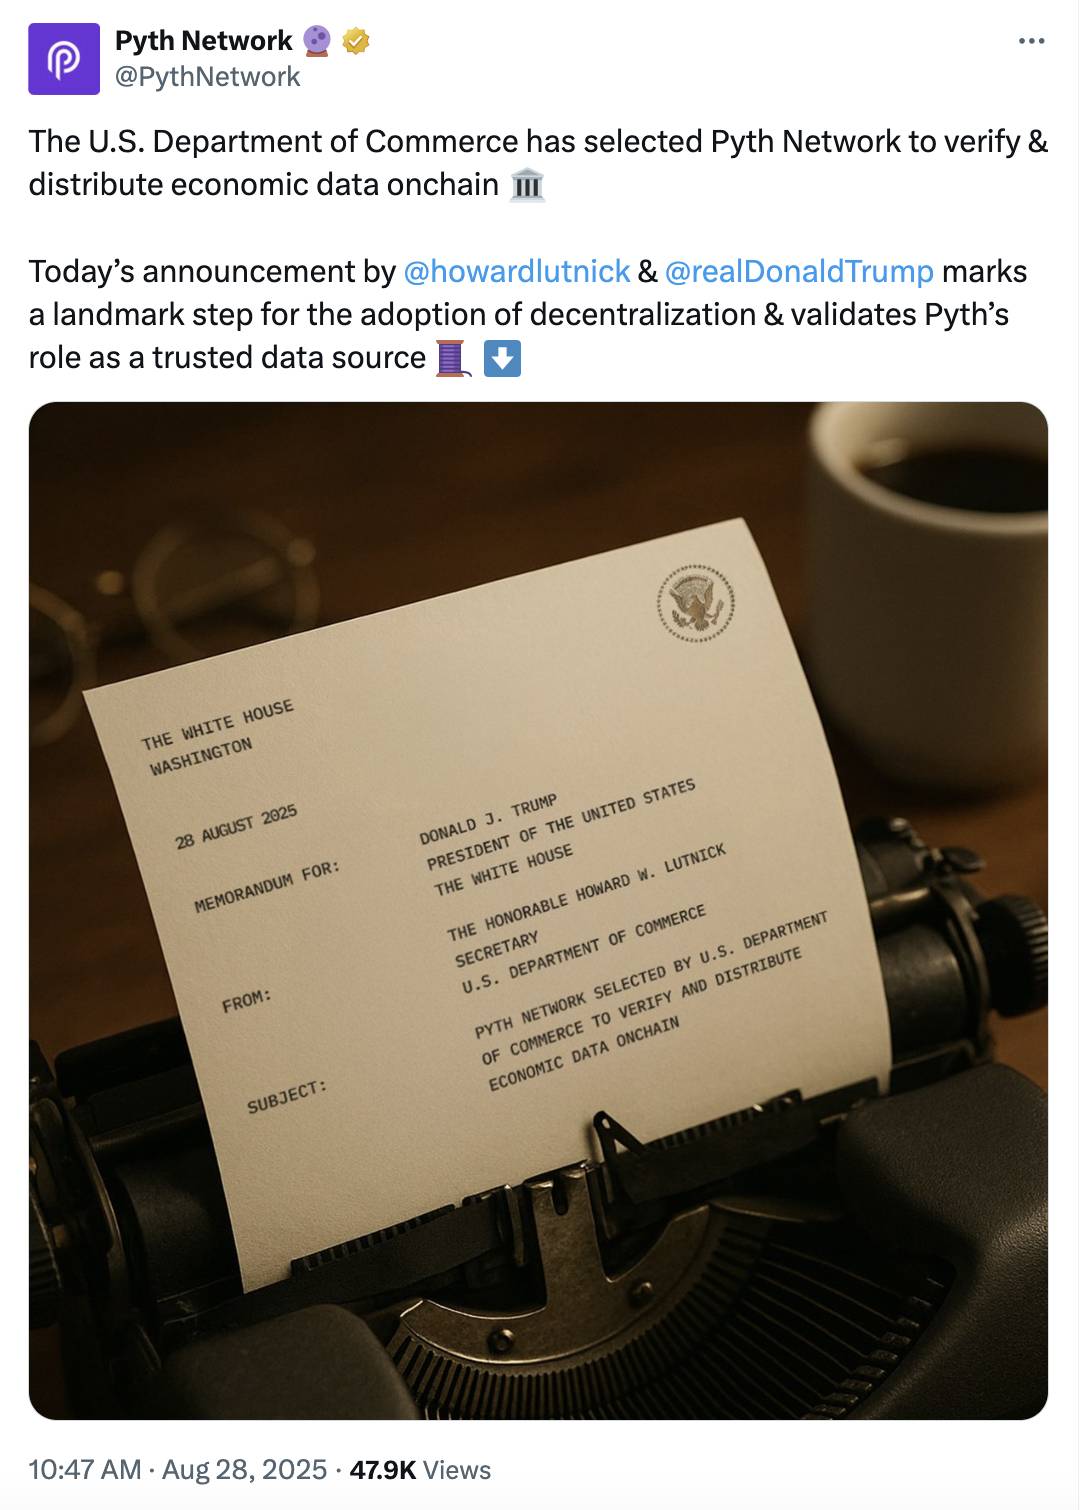Image resolution: width=1080 pixels, height=1510 pixels.
Task: Click the blue down arrow emoji
Action: pos(503,359)
